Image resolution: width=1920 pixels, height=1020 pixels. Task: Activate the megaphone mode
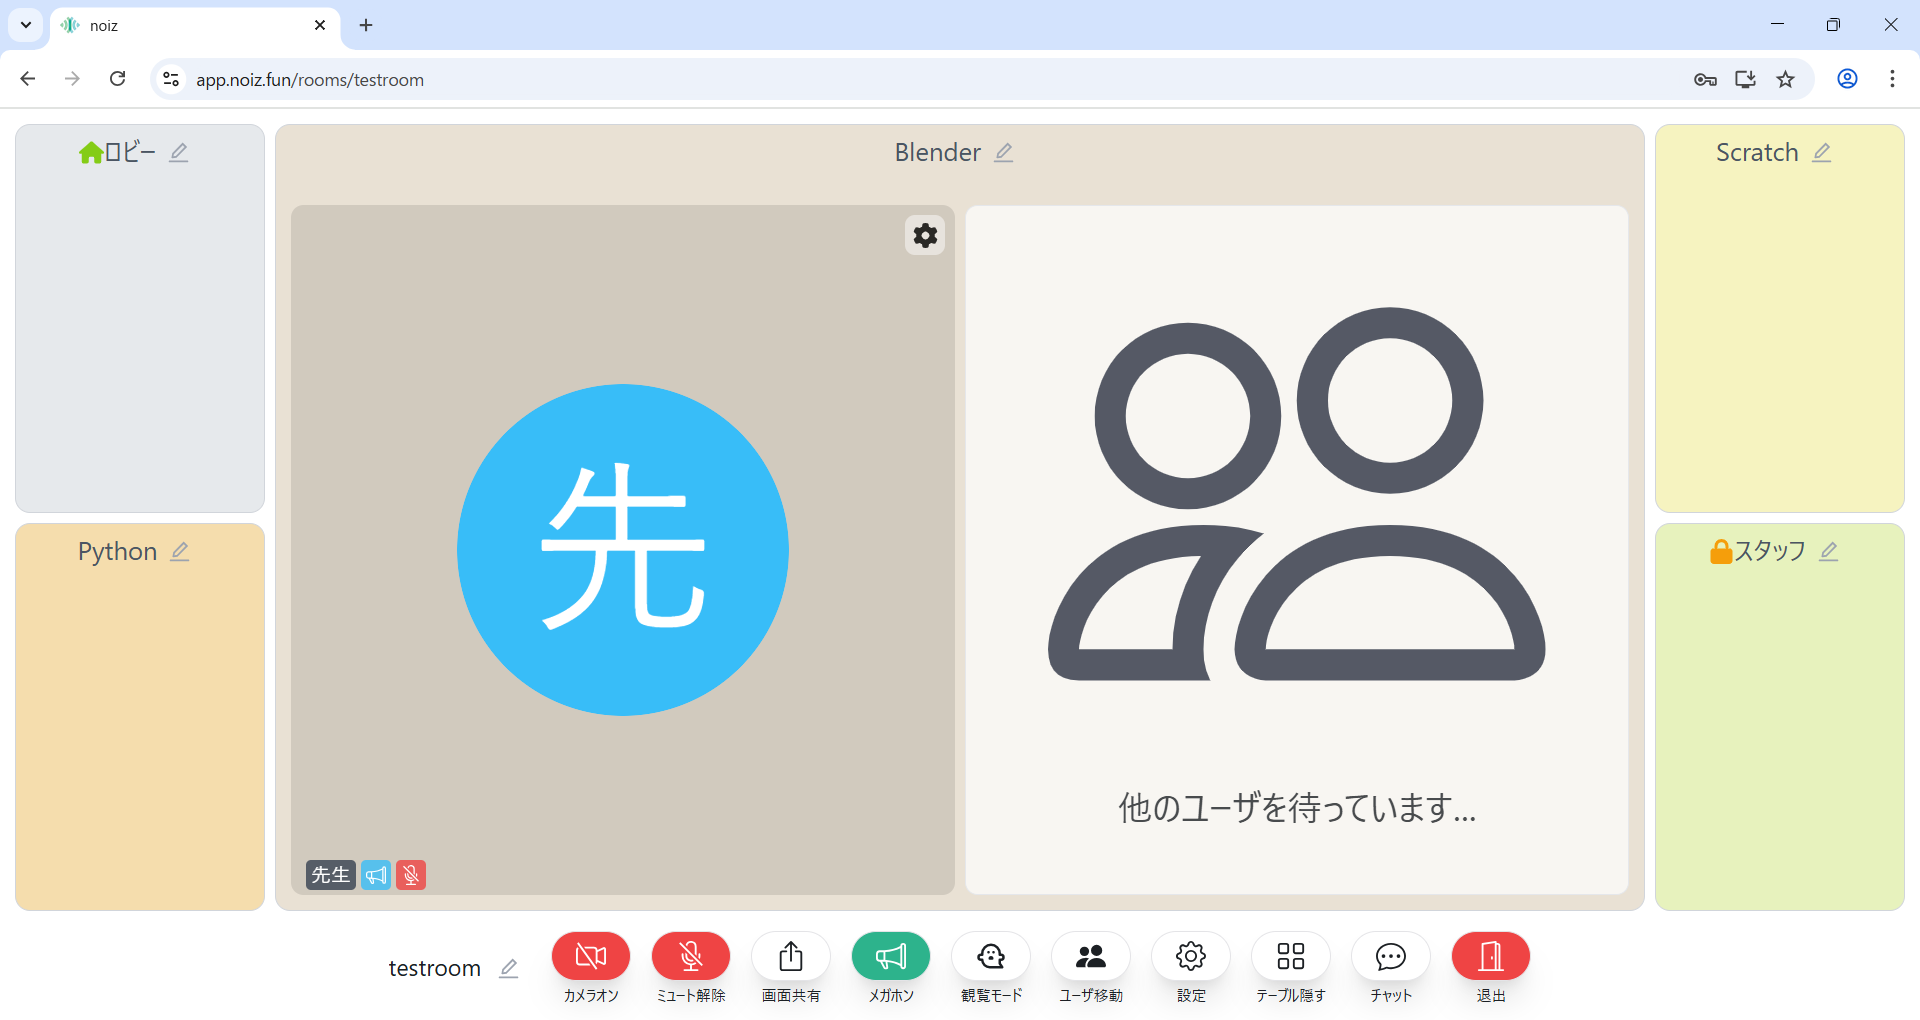coord(890,956)
